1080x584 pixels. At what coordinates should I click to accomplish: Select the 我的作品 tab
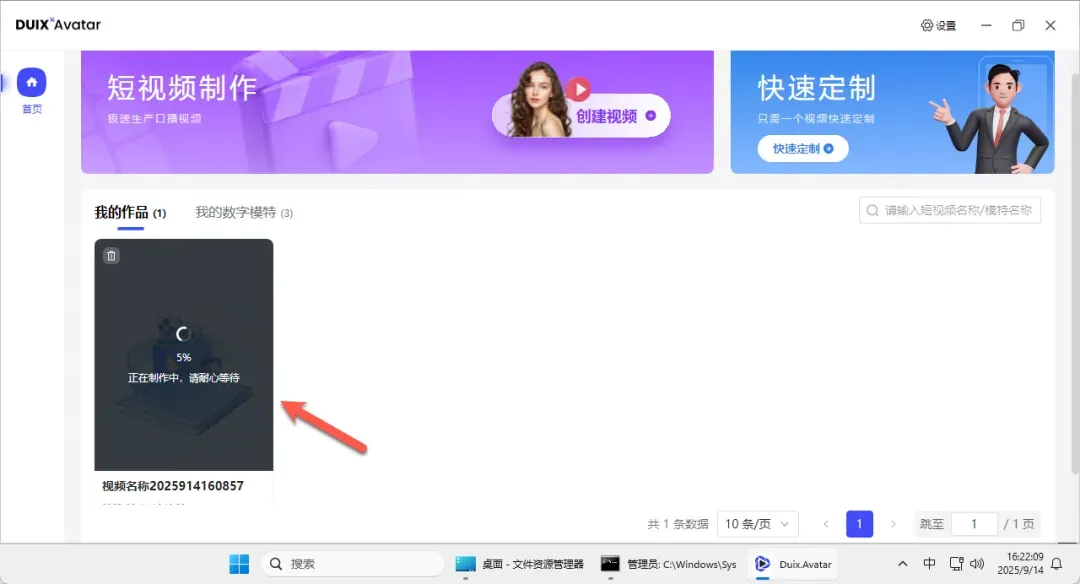tap(121, 213)
